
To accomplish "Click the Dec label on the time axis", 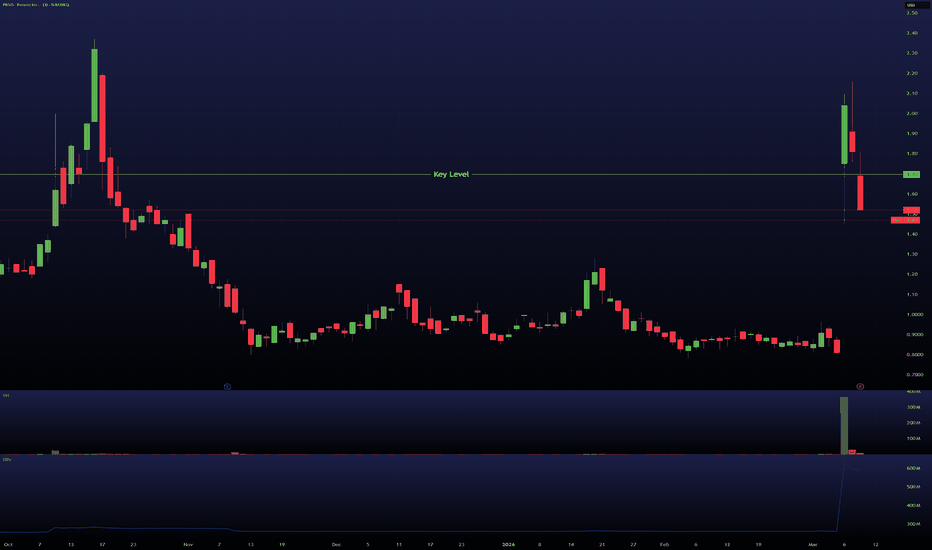I will tap(336, 545).
